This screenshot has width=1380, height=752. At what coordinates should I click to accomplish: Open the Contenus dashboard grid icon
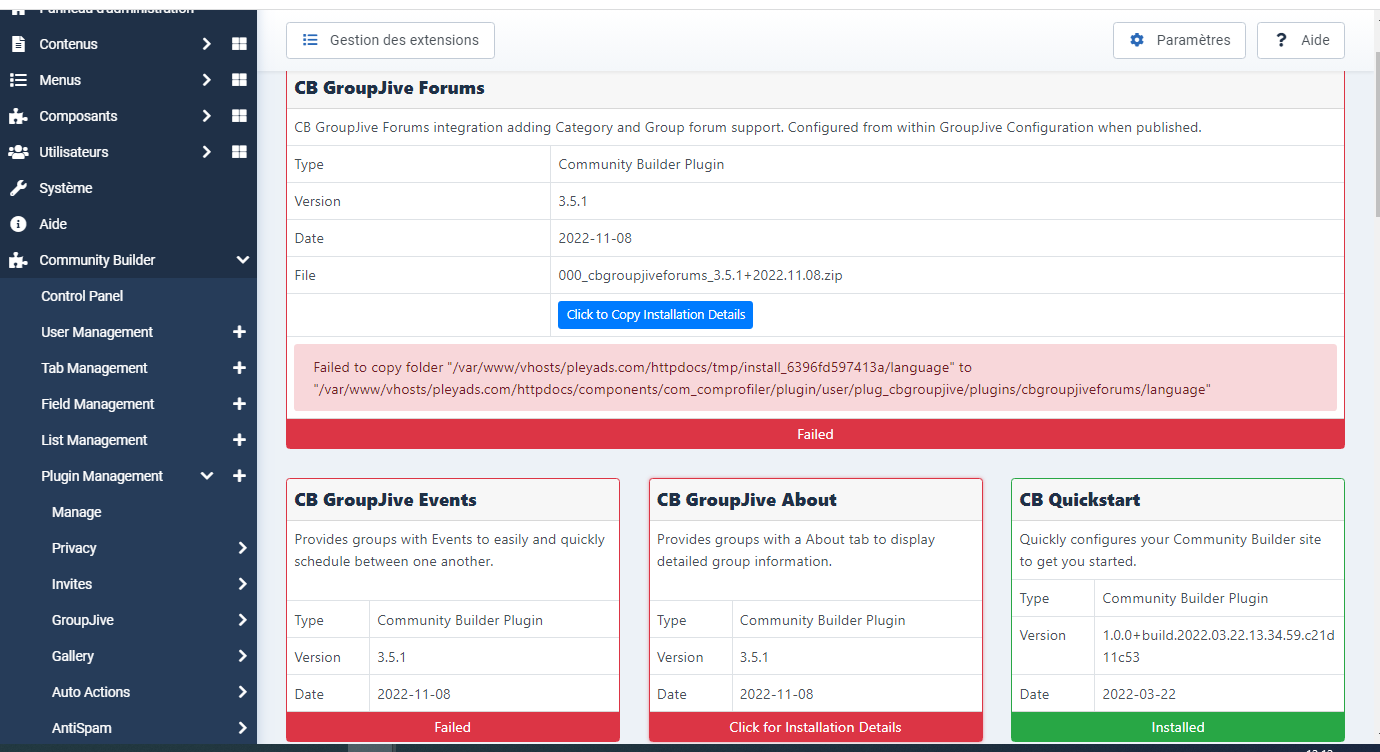pyautogui.click(x=239, y=44)
